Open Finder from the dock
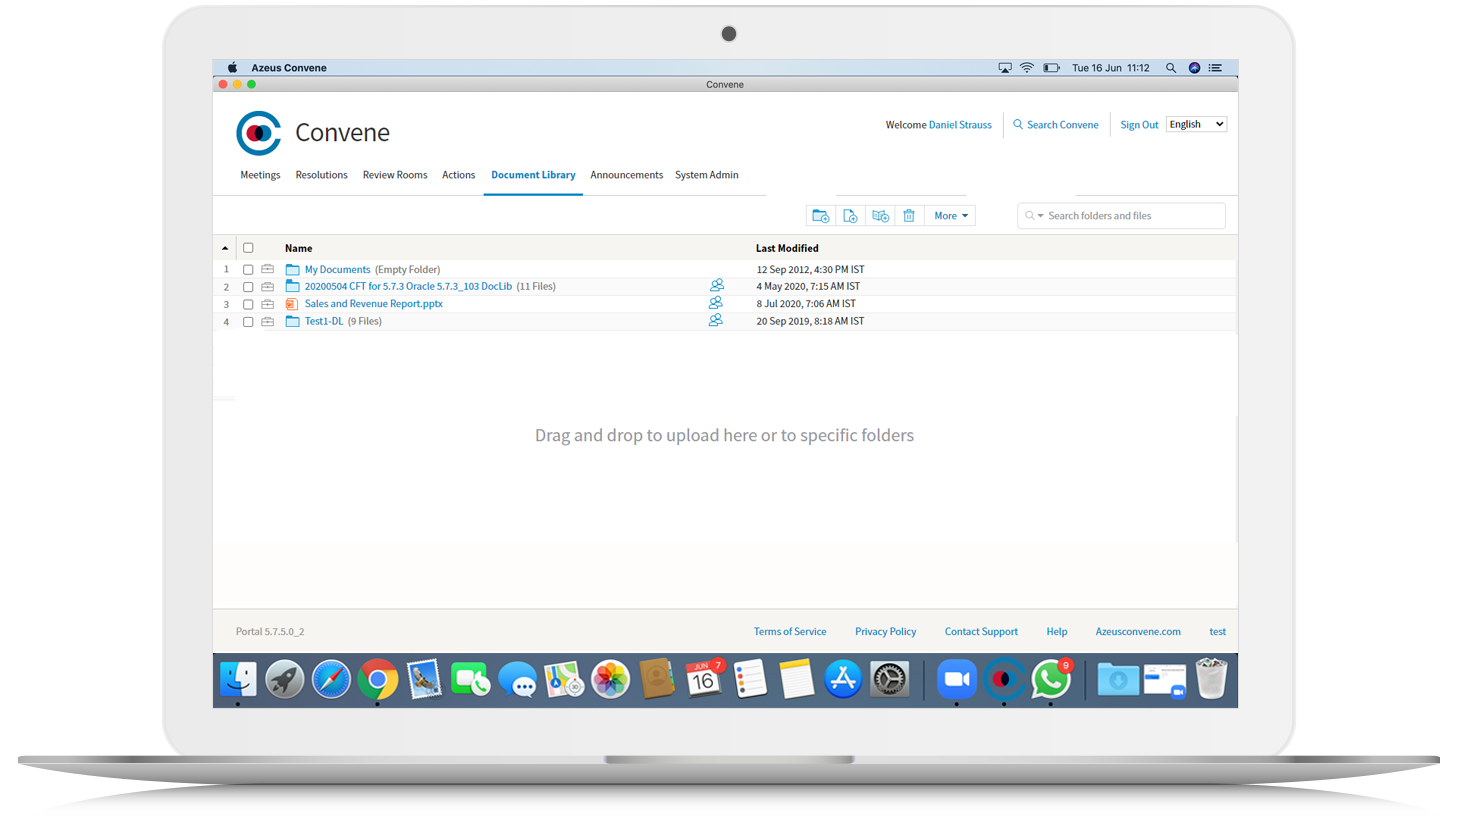The image size is (1464, 816). [238, 680]
